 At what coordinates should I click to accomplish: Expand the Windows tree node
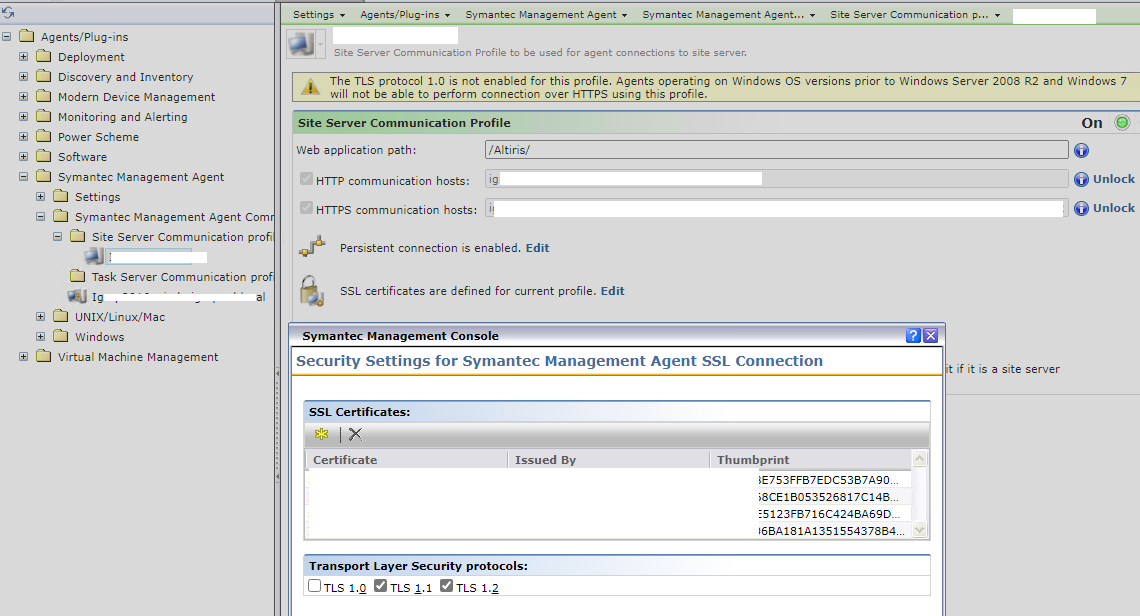point(40,337)
